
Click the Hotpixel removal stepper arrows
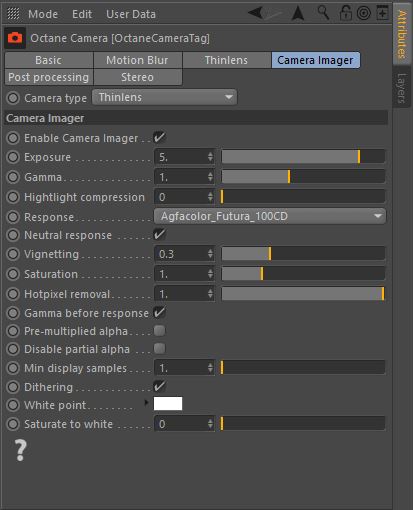(210, 294)
